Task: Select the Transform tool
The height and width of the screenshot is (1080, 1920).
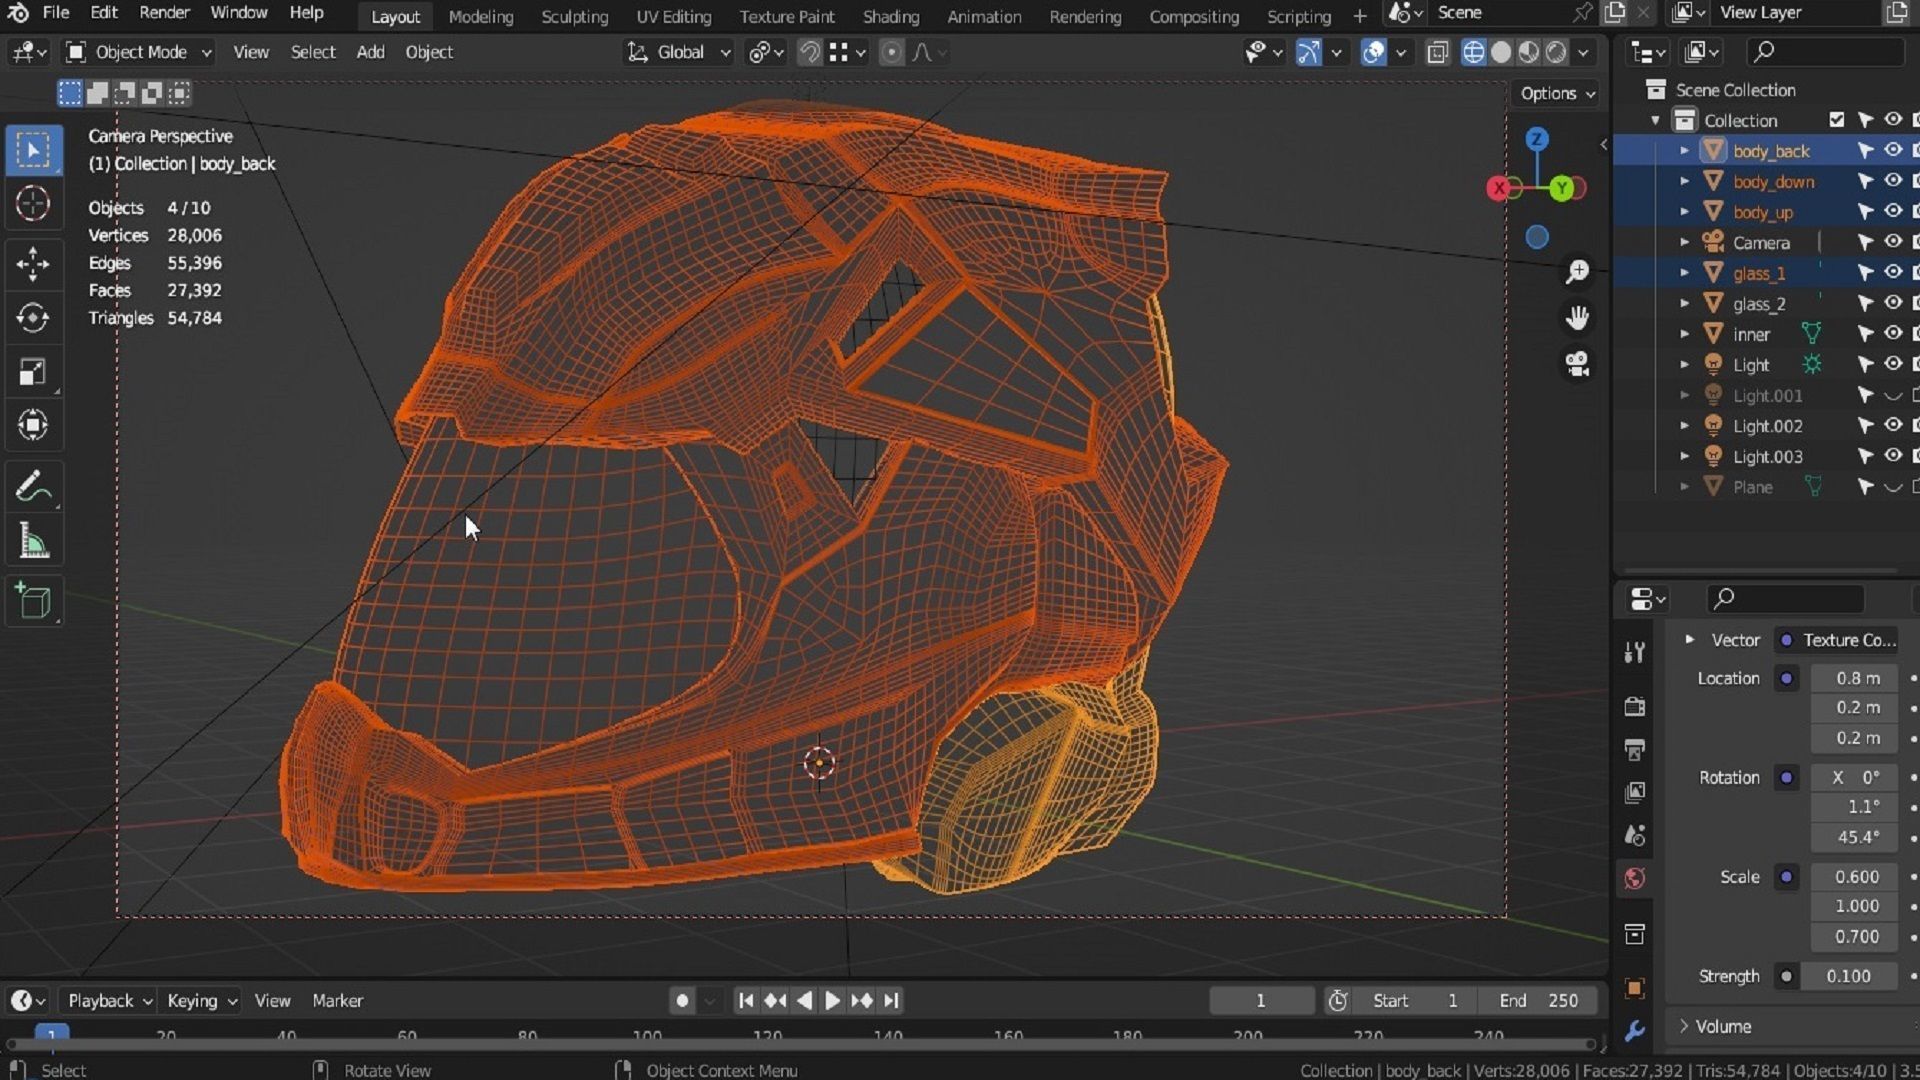Action: coord(33,426)
